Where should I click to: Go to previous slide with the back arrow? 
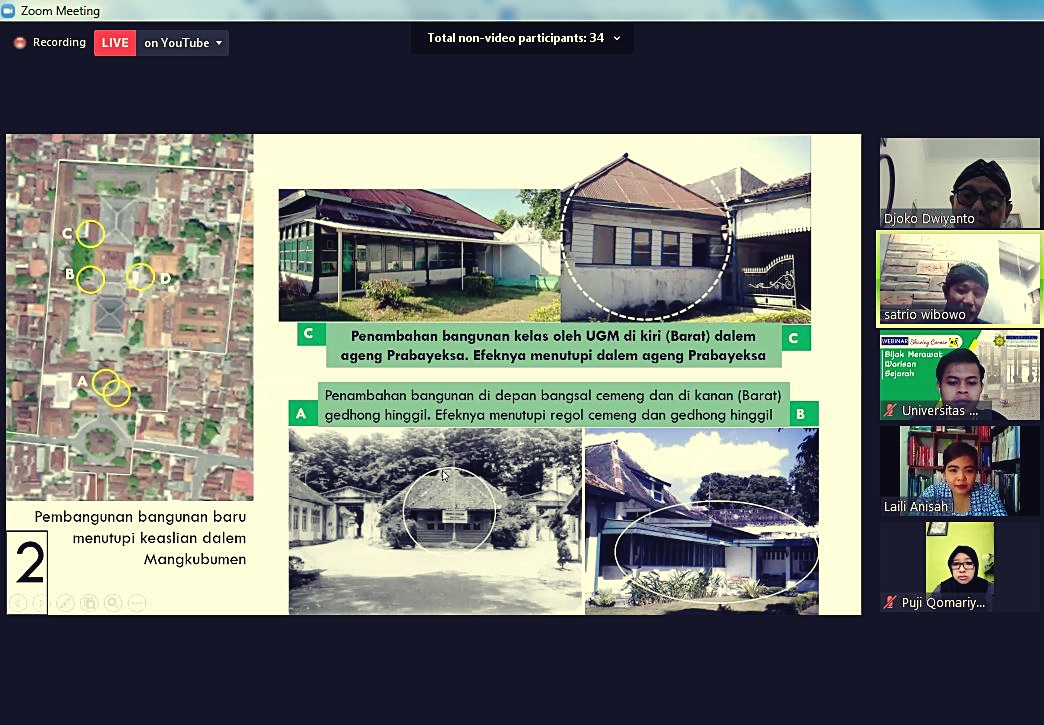pos(18,603)
